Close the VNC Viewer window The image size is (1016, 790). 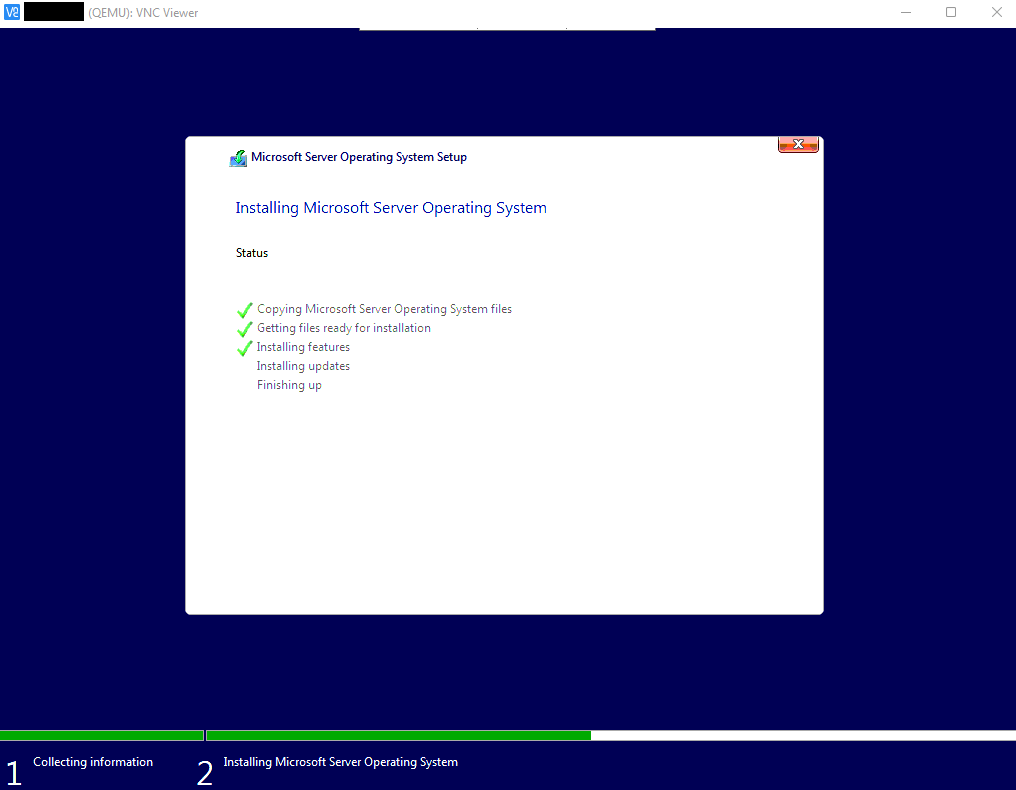pos(996,13)
